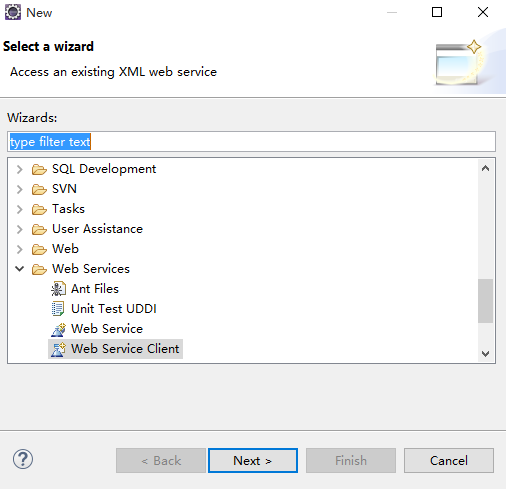Expand the User Assistance folder
The height and width of the screenshot is (489, 506).
click(20, 229)
